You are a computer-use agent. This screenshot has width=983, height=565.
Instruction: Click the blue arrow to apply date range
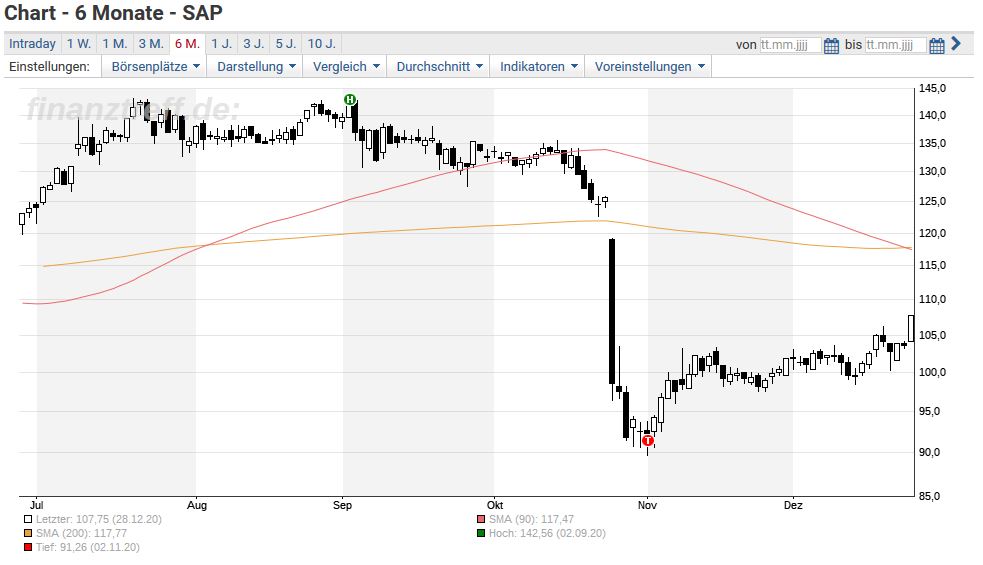click(x=956, y=43)
